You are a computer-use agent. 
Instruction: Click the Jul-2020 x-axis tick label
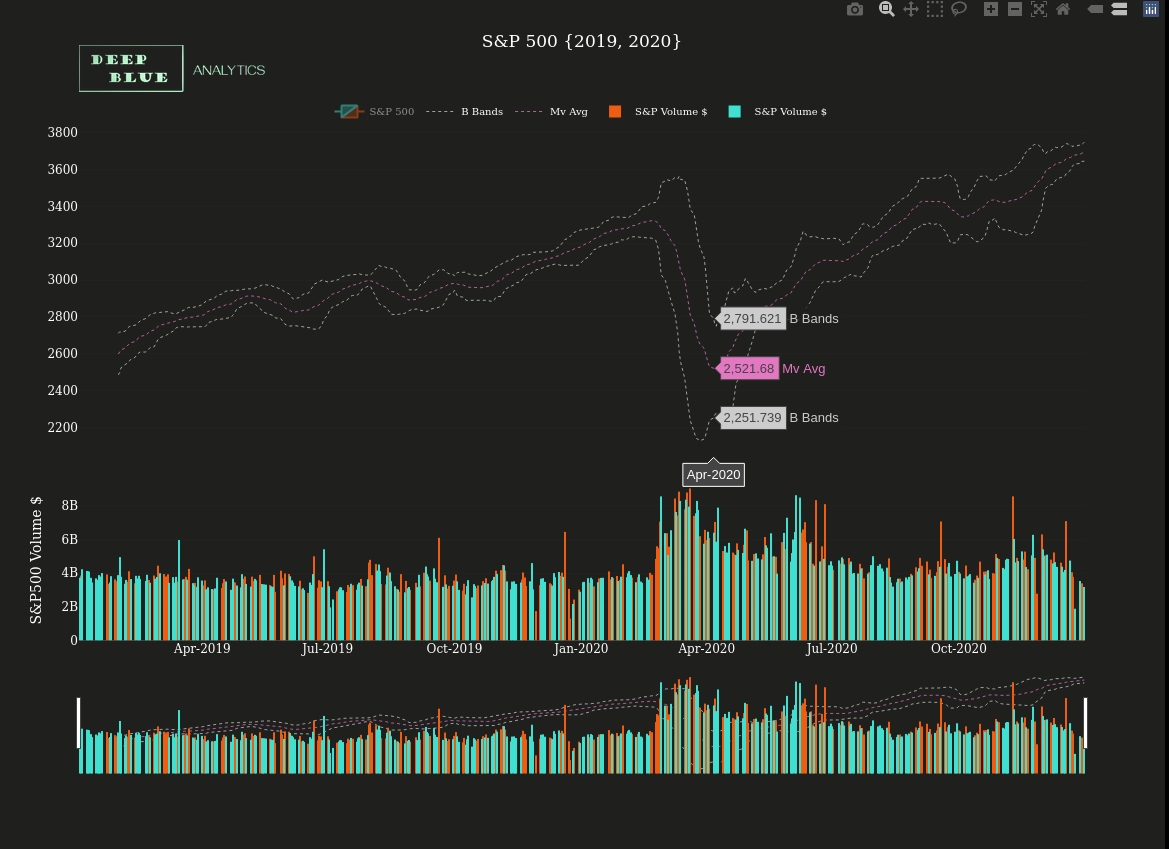pos(831,648)
